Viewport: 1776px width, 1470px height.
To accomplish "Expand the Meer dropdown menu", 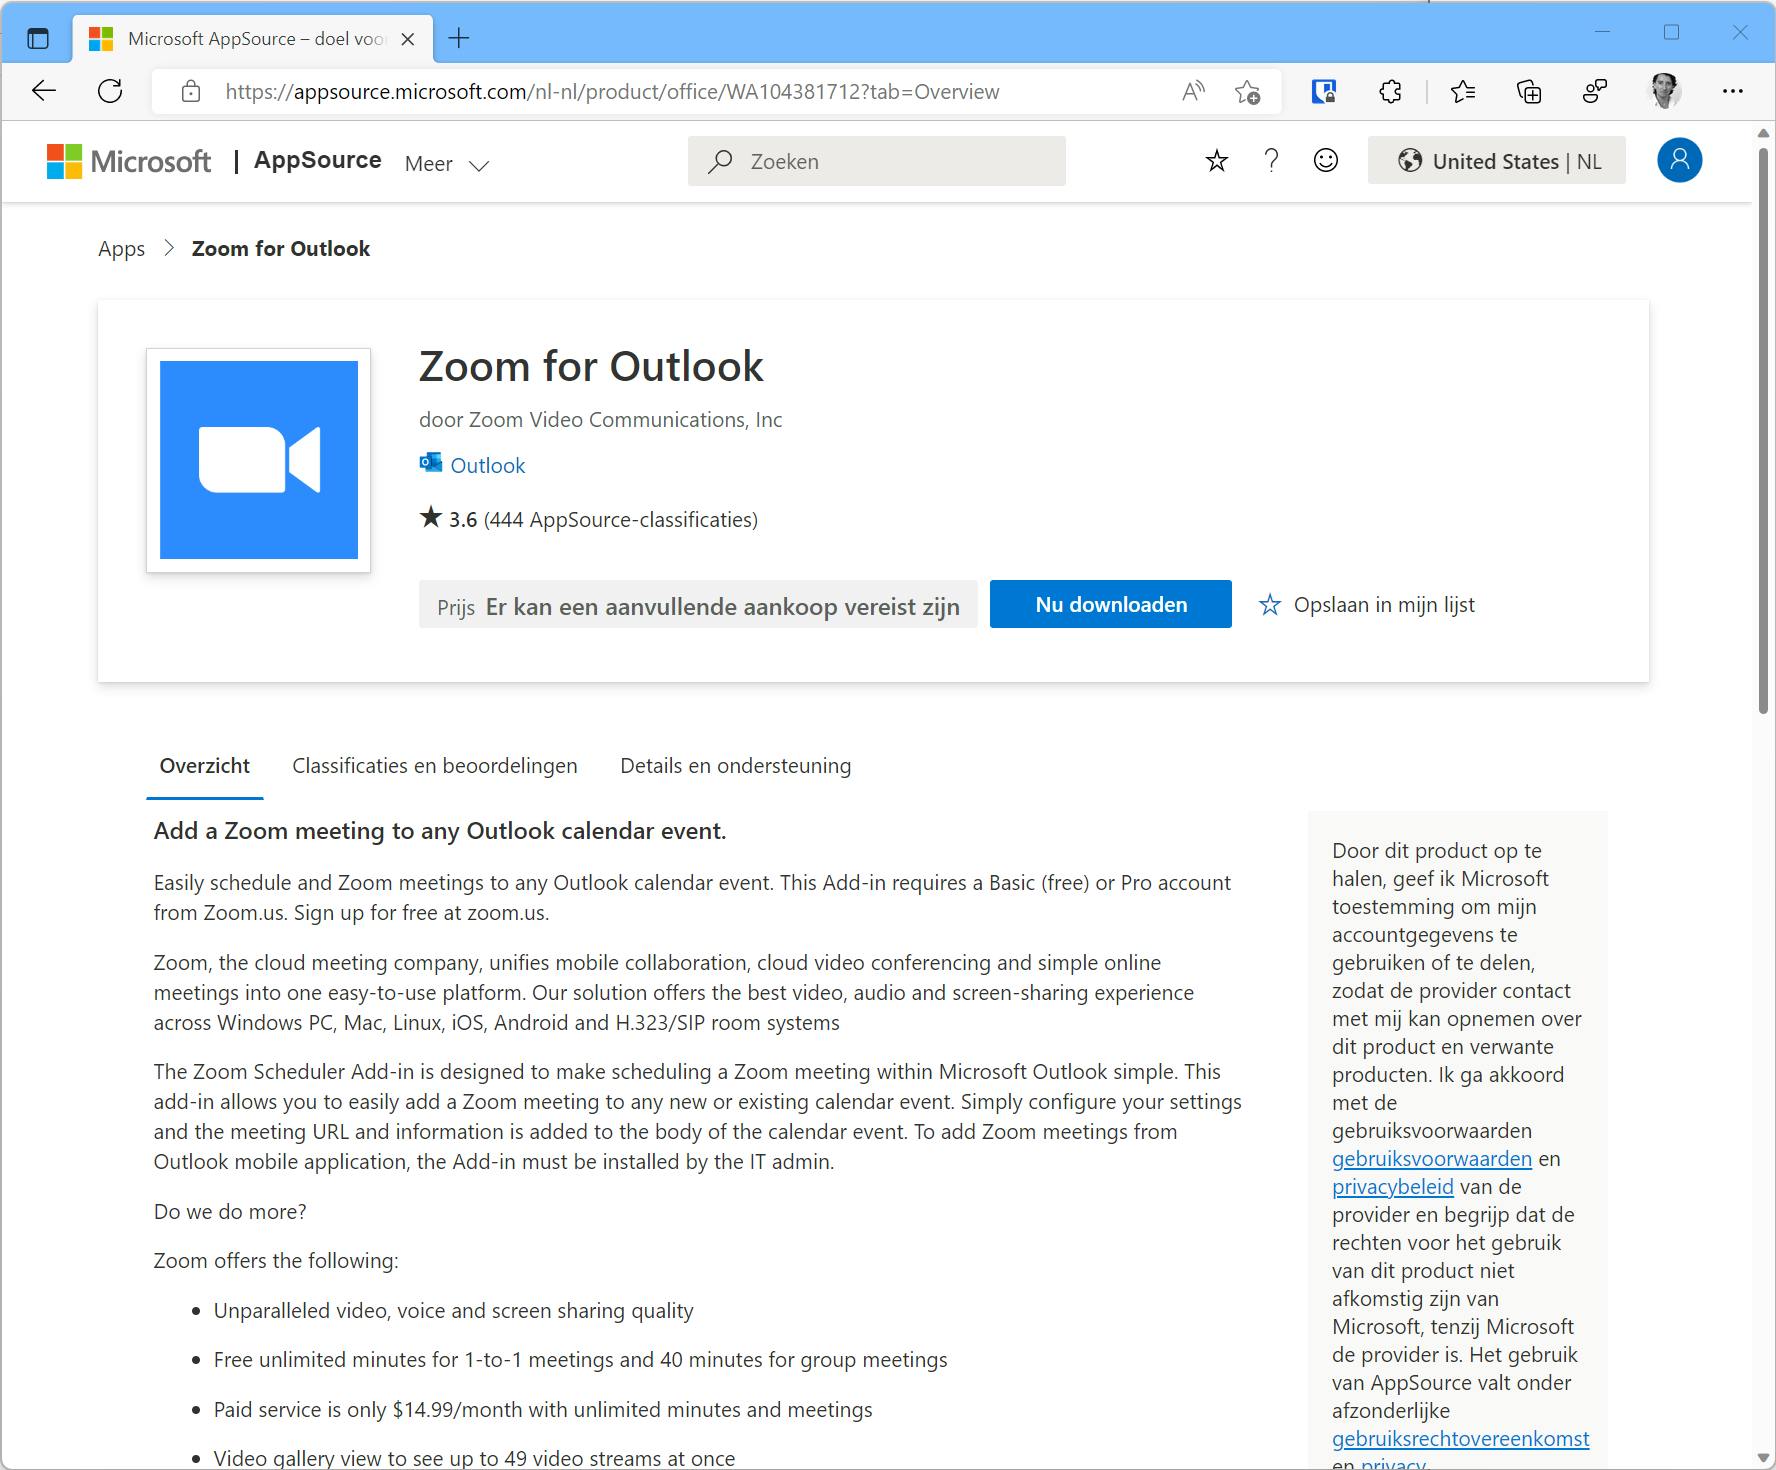I will coord(447,164).
